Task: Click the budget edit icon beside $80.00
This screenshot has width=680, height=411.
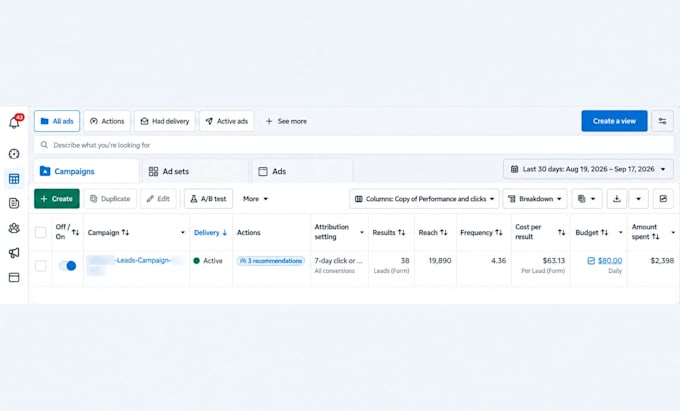Action: (x=591, y=261)
